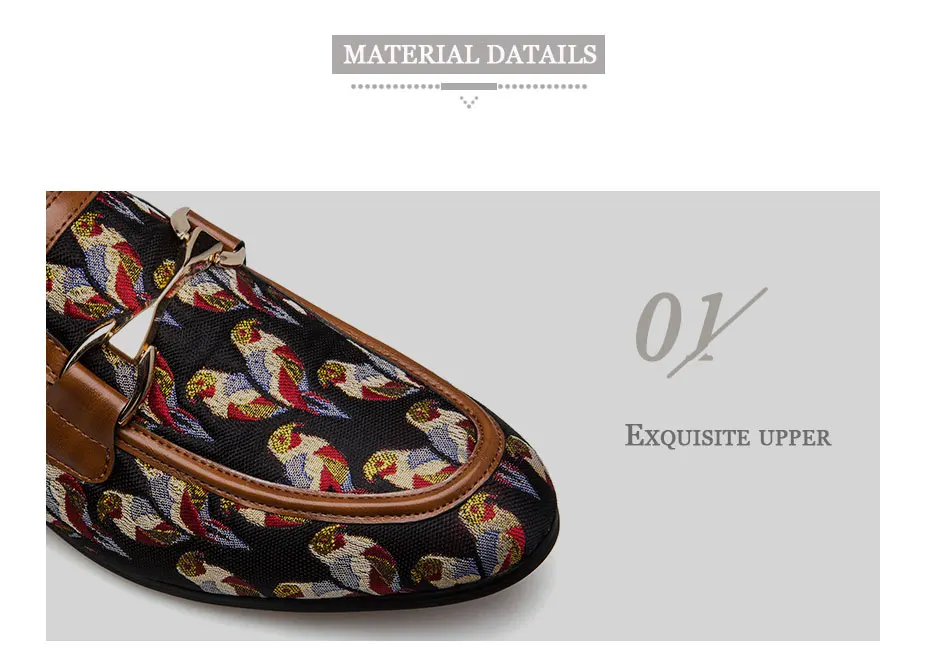Click the right dotted line of divider
This screenshot has height=668, width=930.
click(542, 87)
